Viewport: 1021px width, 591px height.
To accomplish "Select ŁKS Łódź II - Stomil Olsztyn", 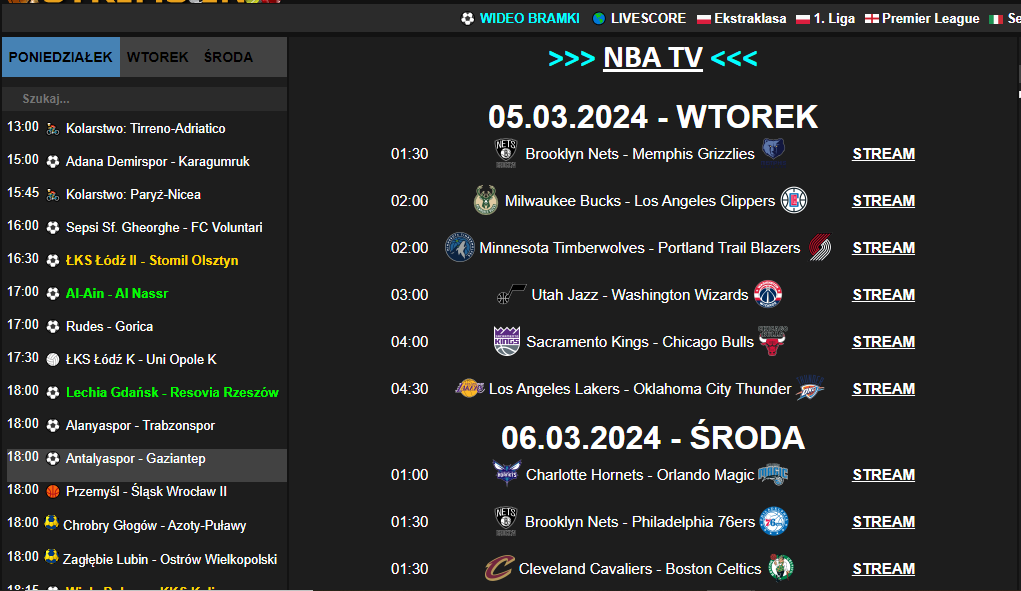I will (x=152, y=260).
